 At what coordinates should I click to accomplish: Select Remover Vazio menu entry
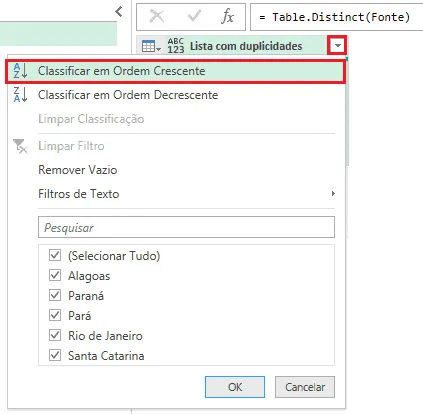78,170
